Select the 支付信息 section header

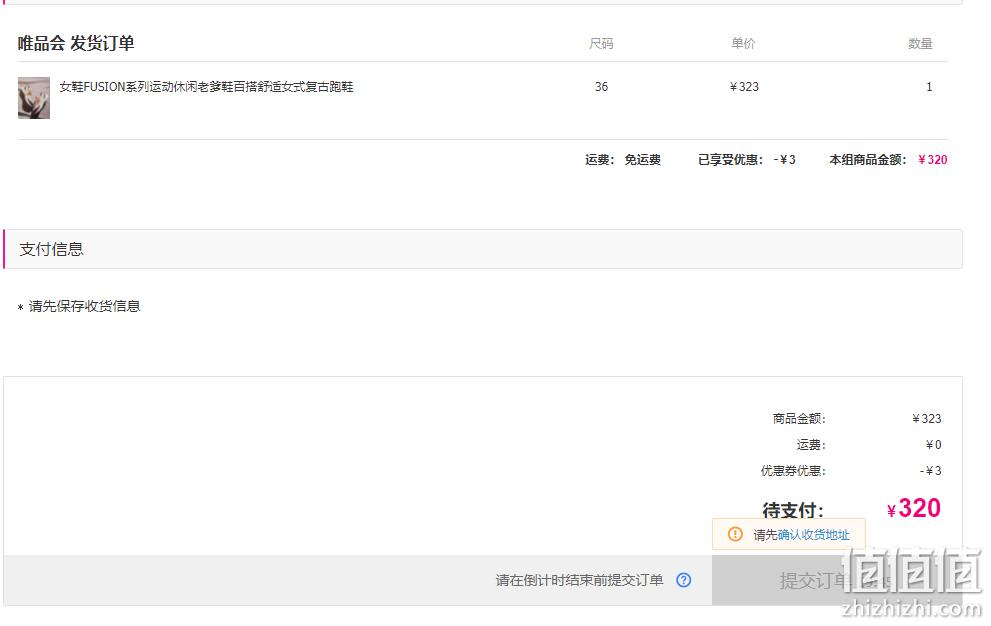(x=483, y=249)
